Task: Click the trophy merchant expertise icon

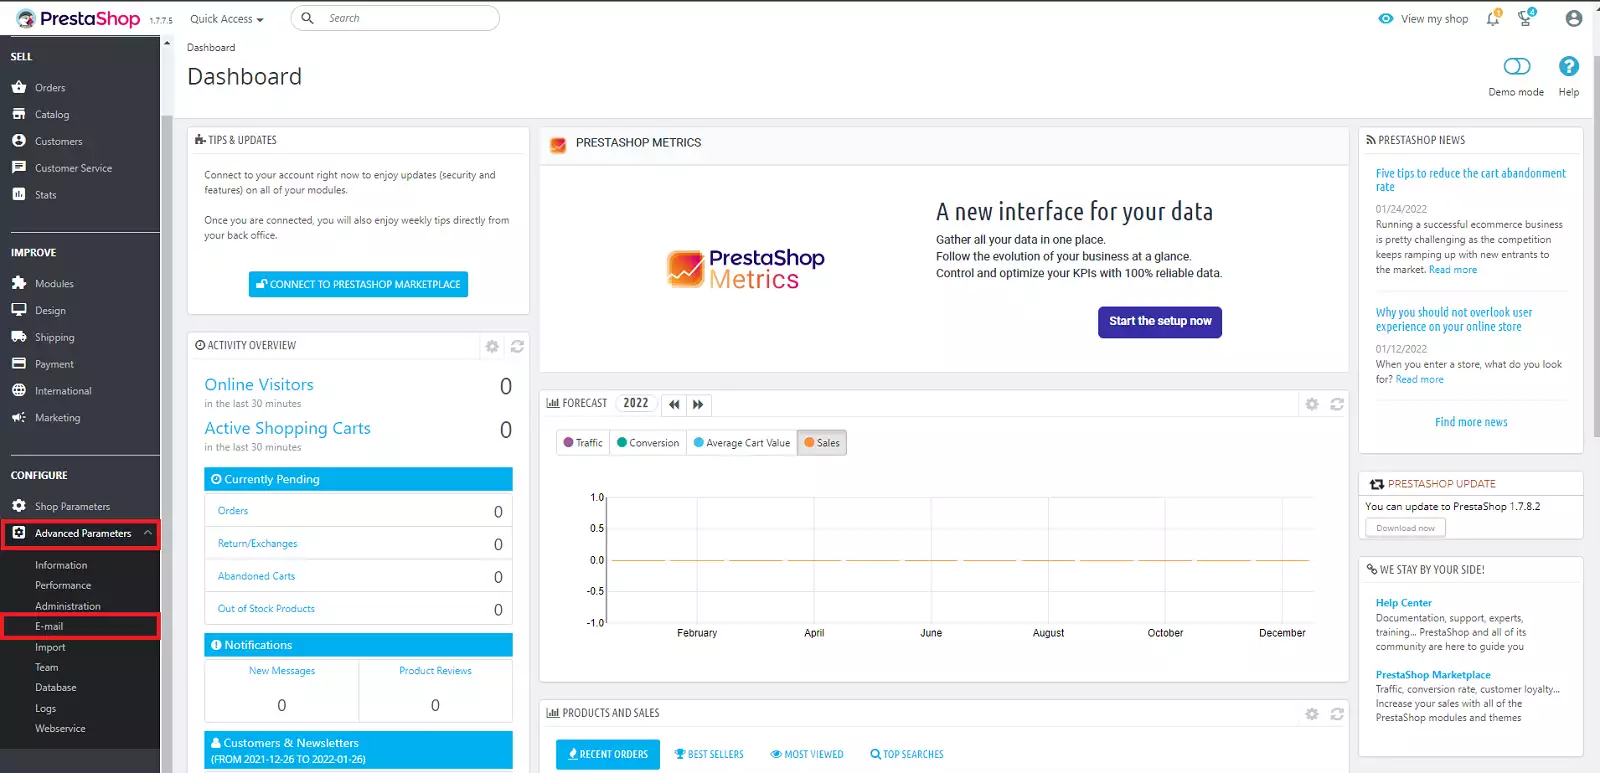Action: (x=1525, y=19)
